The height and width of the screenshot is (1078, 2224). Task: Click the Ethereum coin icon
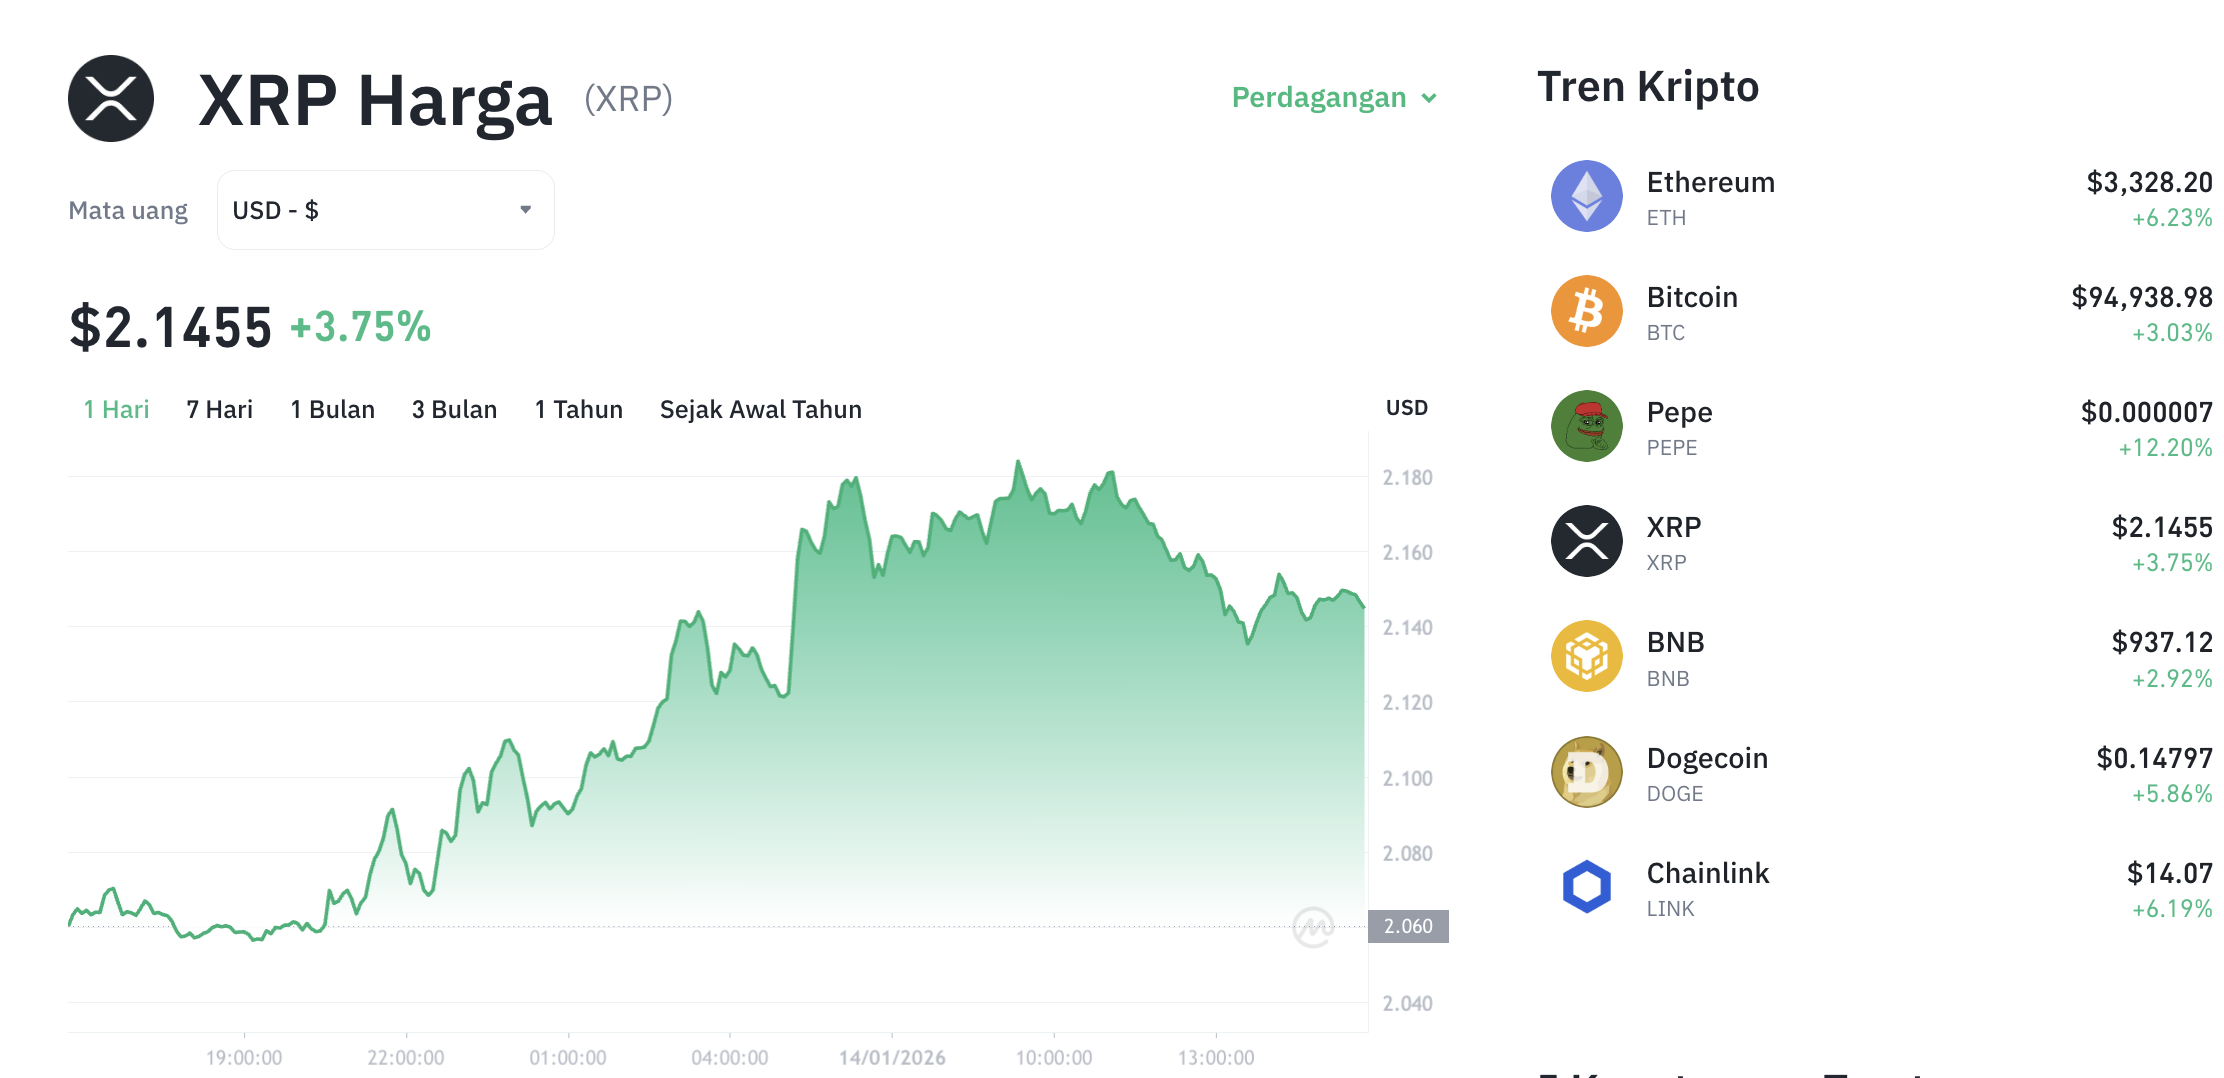(1586, 196)
